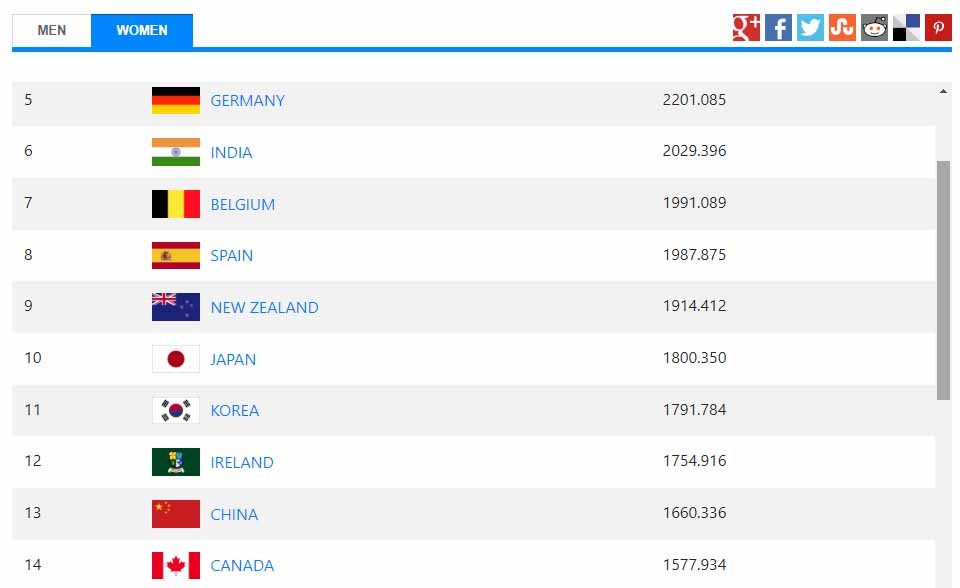
Task: Share using StumbleUpon icon
Action: click(842, 28)
